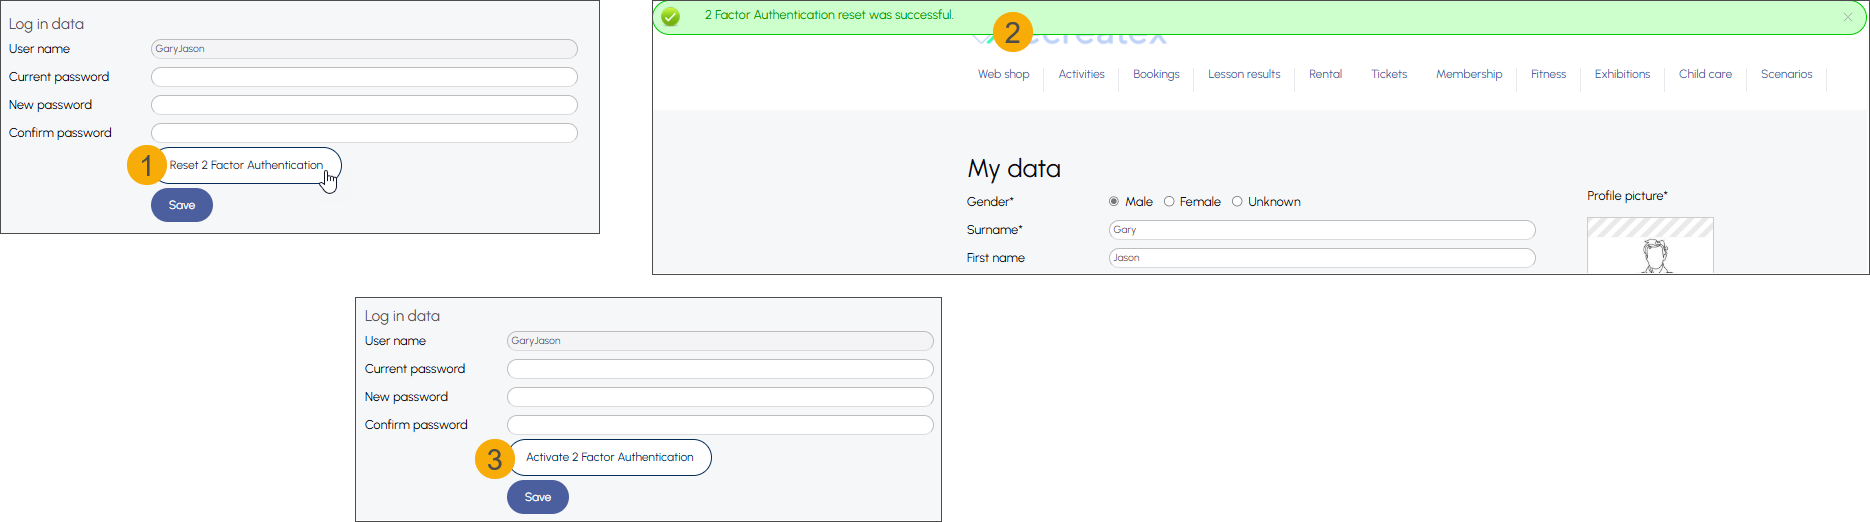Open the Child care section

pos(1705,74)
